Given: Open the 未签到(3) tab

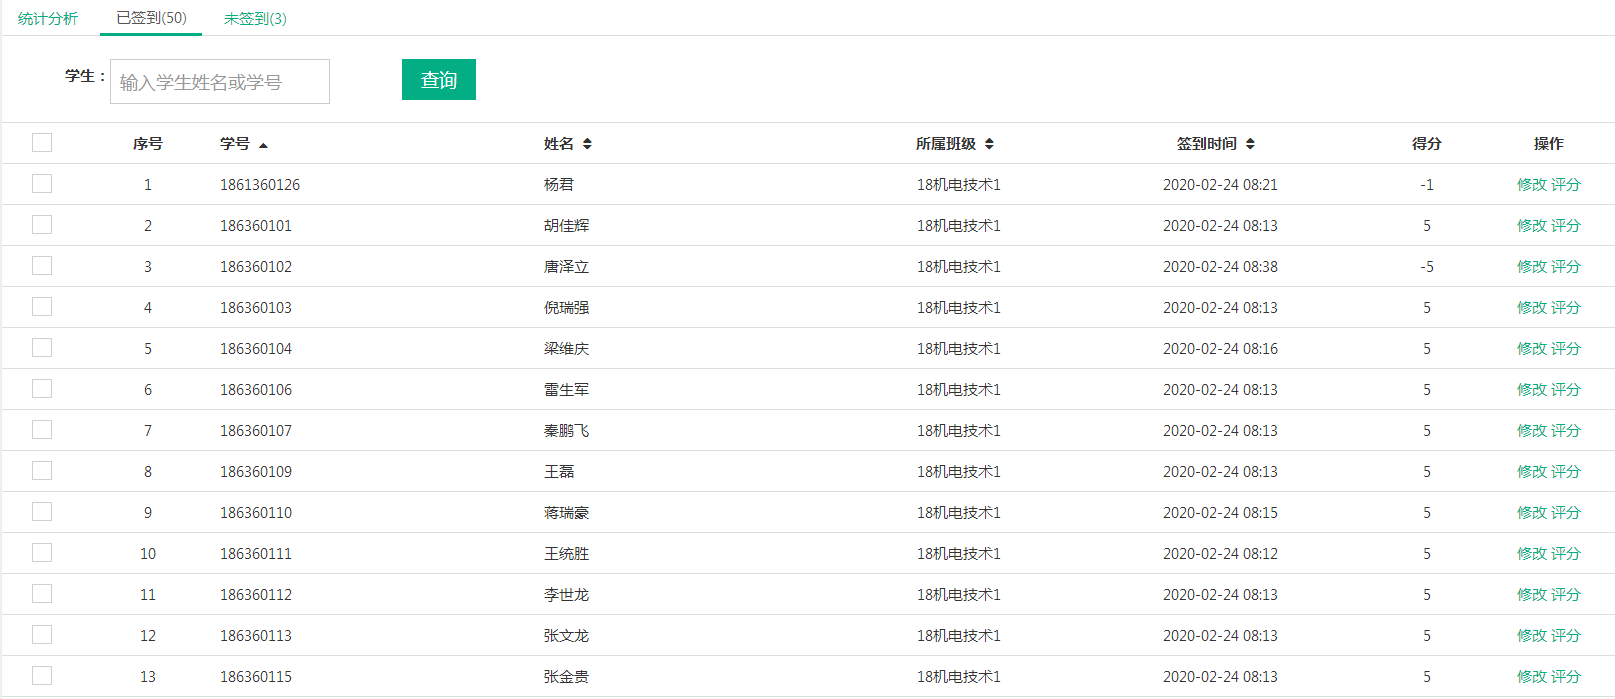Looking at the screenshot, I should tap(255, 19).
